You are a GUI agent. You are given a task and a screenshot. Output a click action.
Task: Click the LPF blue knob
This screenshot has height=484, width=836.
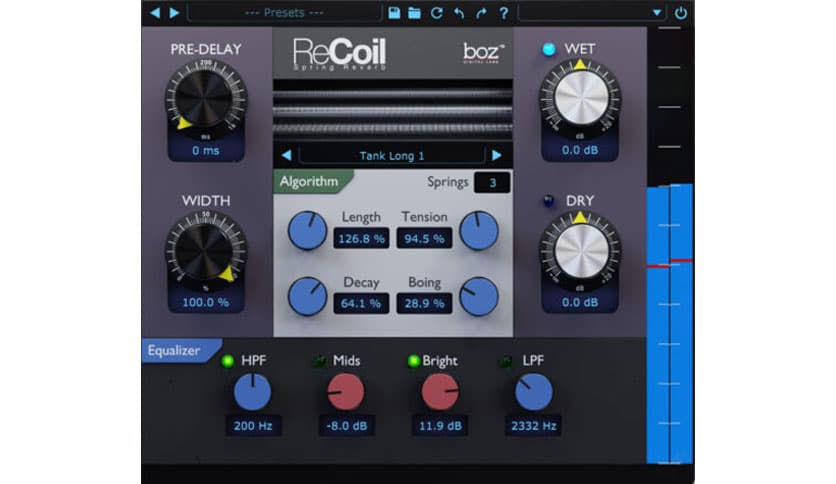pyautogui.click(x=534, y=392)
